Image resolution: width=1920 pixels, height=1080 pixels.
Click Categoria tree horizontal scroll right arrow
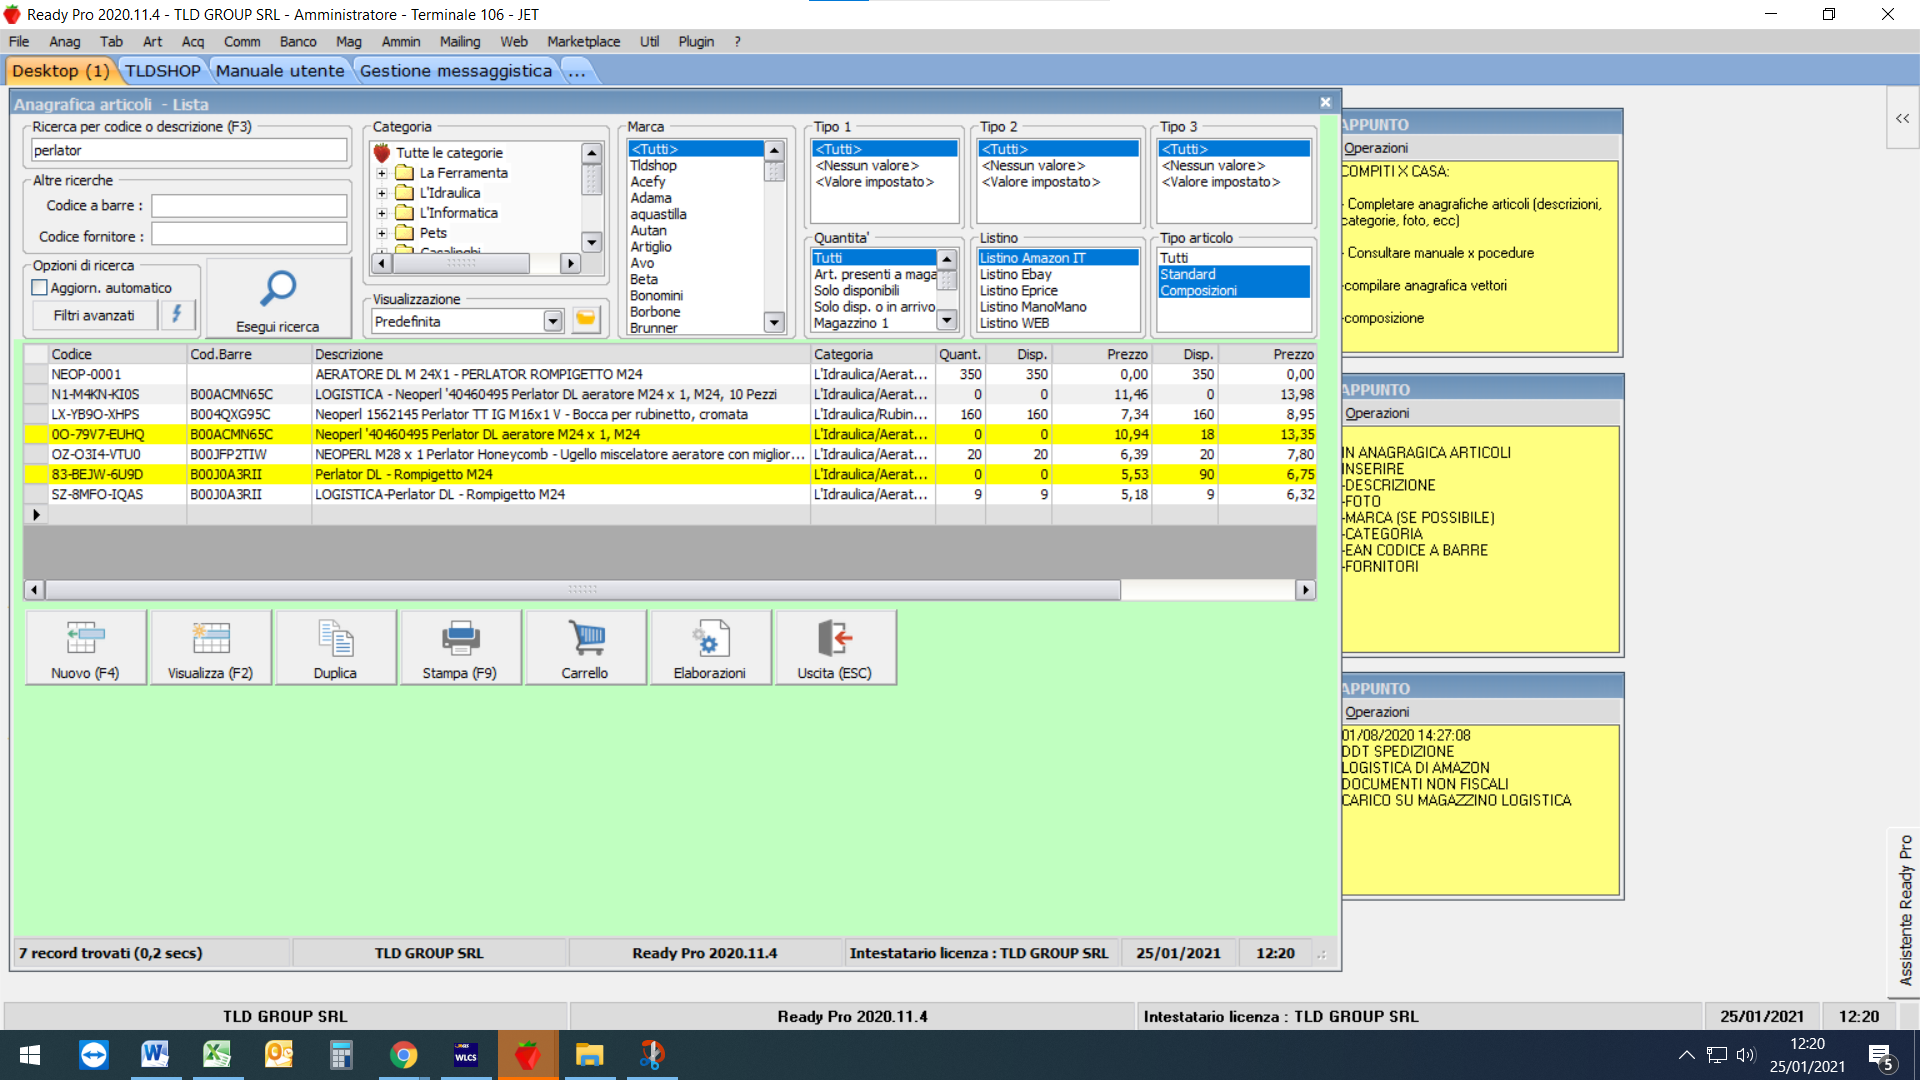tap(570, 263)
